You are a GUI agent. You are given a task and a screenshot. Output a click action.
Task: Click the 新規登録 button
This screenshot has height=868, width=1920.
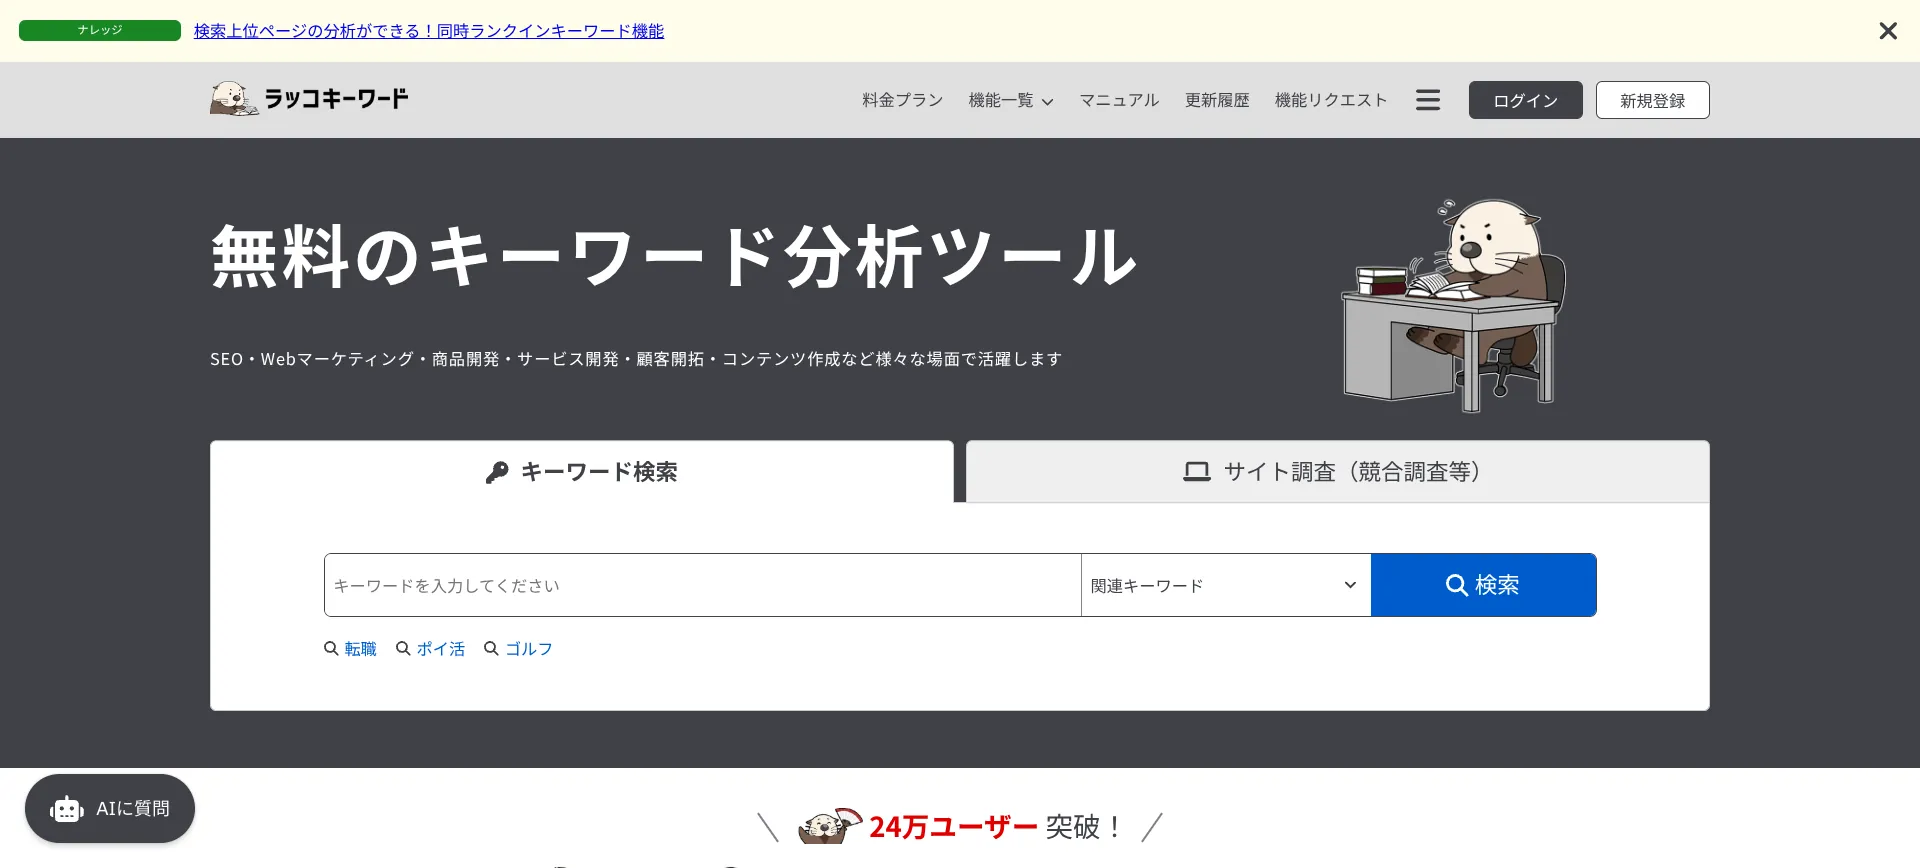click(x=1652, y=100)
